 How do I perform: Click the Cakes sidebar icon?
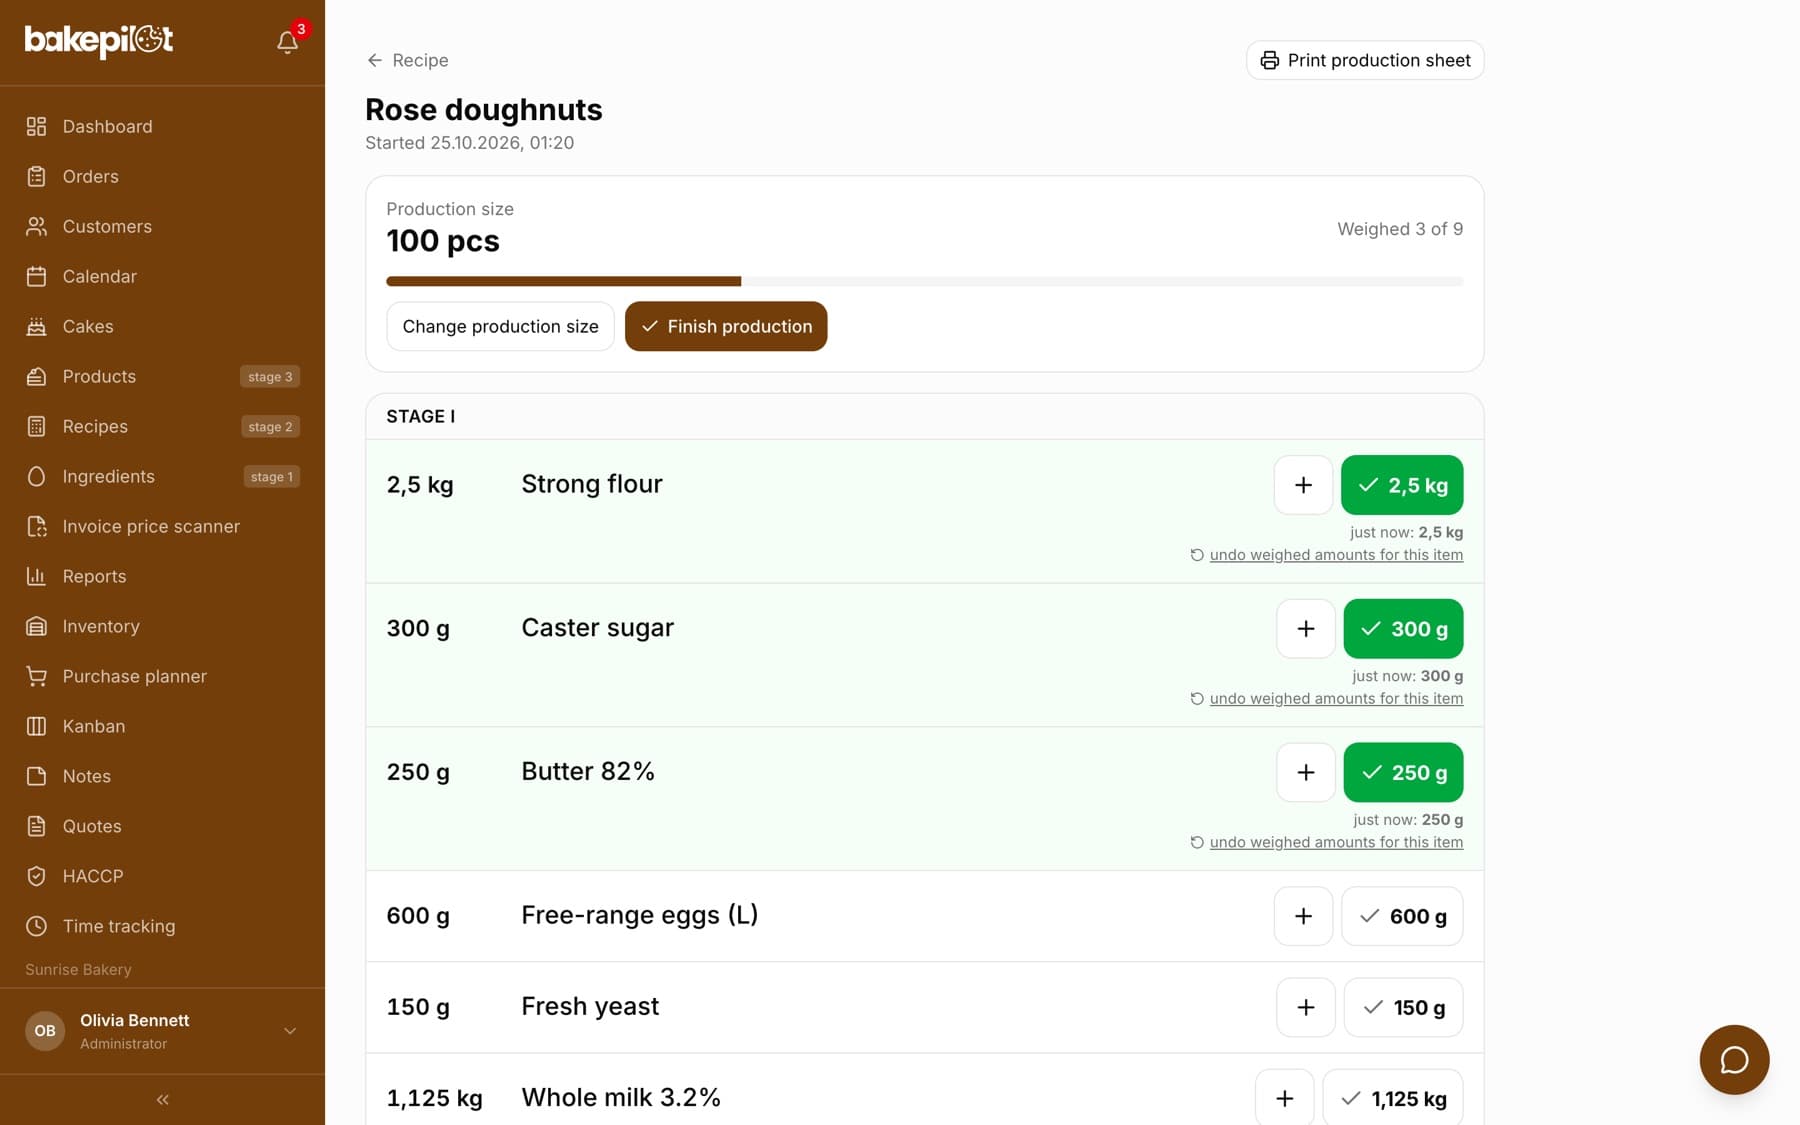pos(36,326)
